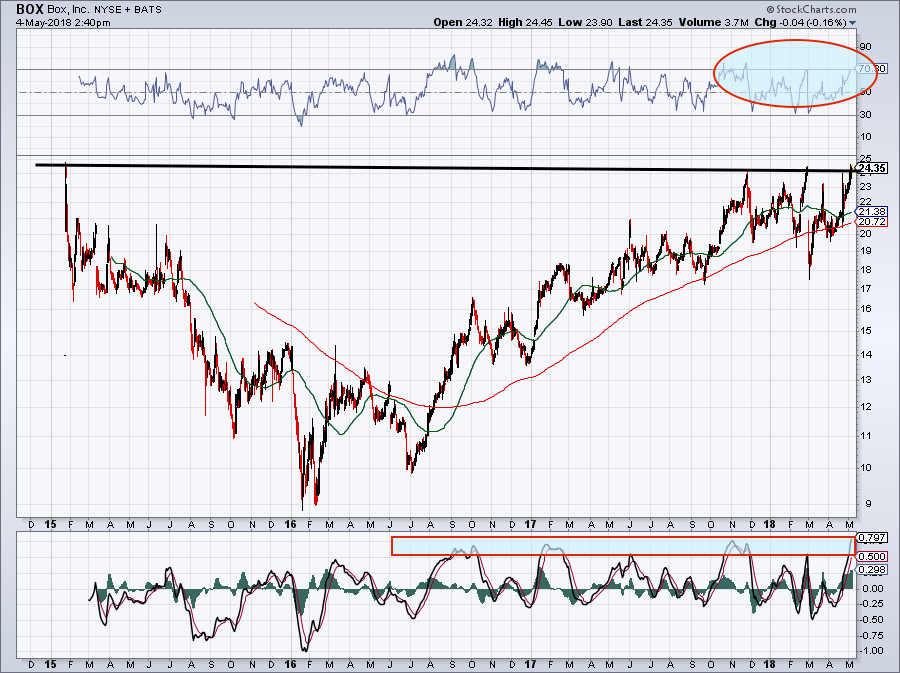Select the 'Box, Inc.' company name
This screenshot has width=900, height=673.
point(68,10)
